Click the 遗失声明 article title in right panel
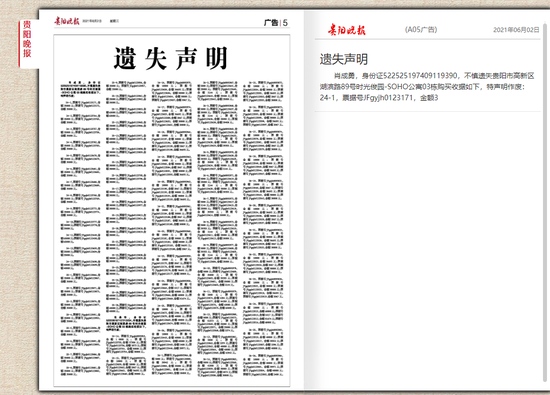 click(343, 59)
